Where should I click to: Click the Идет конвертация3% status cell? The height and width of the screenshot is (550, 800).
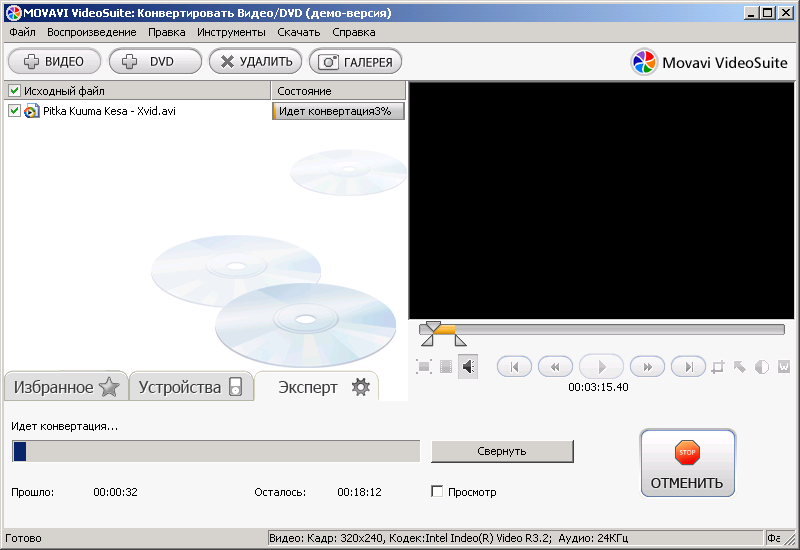[338, 111]
